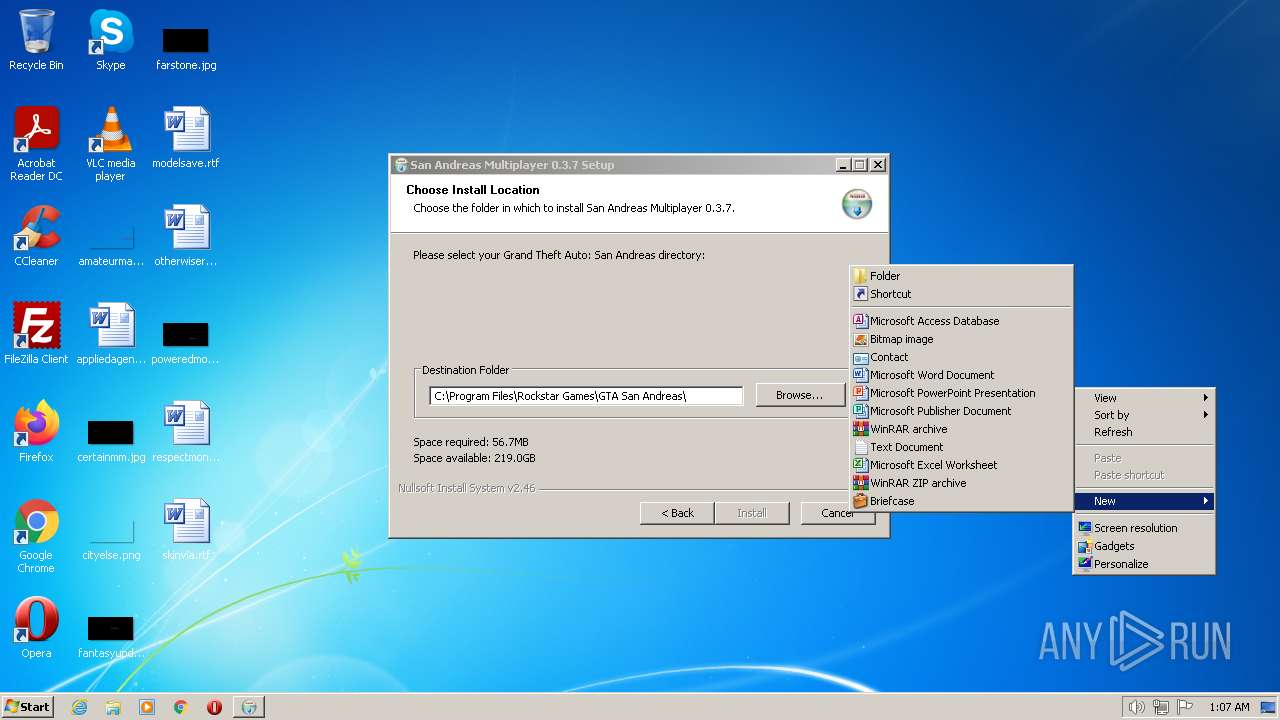Screen dimensions: 1280x720
Task: Open Screen resolution settings
Action: click(1144, 528)
